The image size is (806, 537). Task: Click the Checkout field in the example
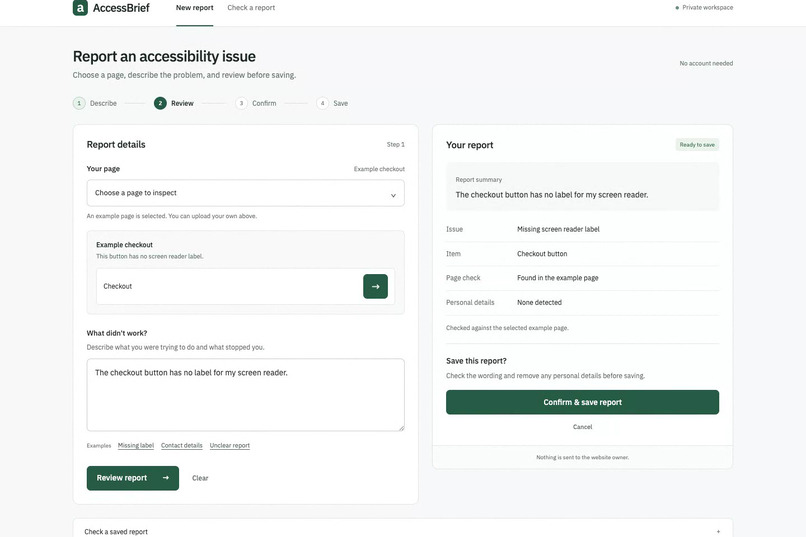click(246, 286)
